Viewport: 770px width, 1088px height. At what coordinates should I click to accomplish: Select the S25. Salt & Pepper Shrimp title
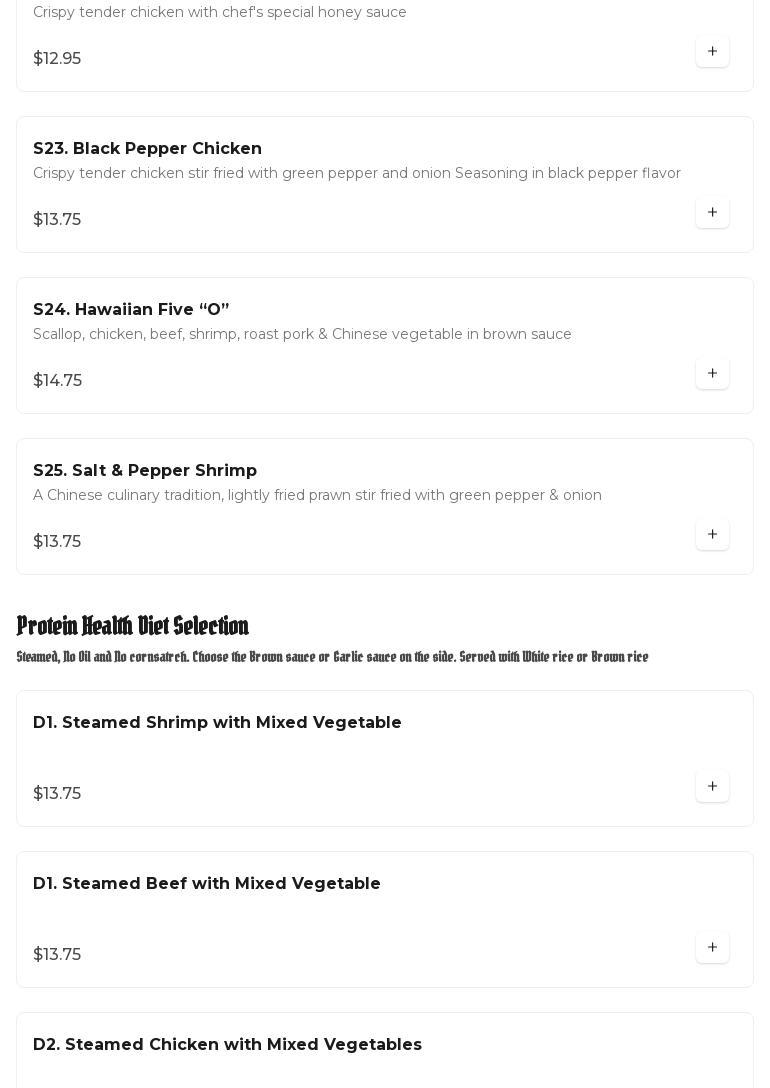point(145,471)
